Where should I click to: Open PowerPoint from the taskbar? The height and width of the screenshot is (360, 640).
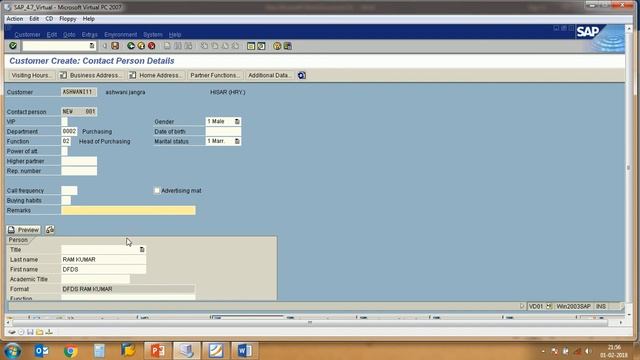[158, 351]
